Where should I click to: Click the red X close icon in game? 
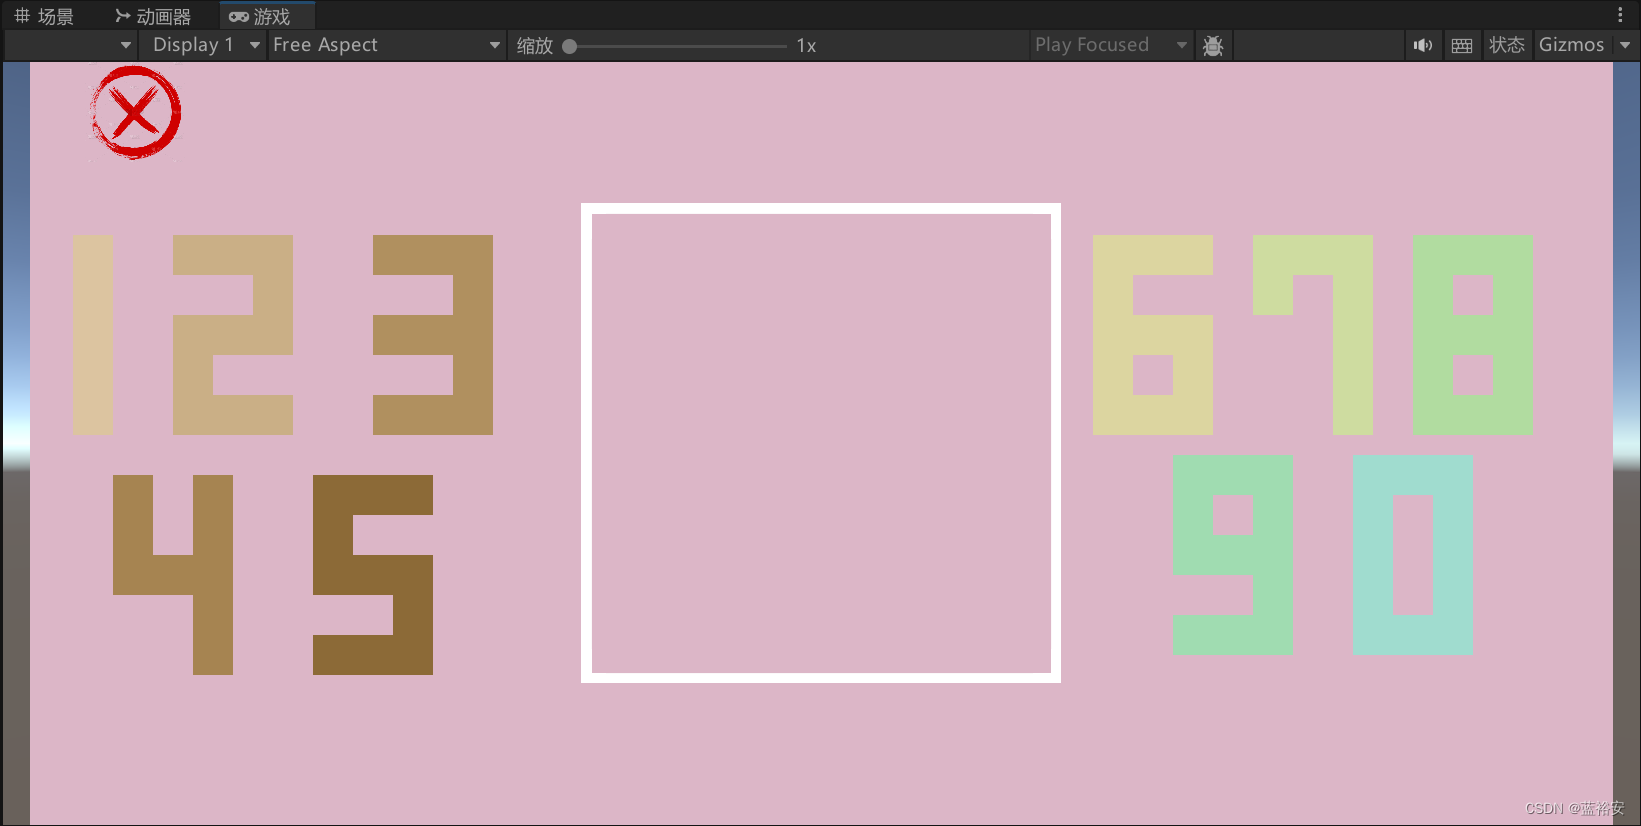135,112
